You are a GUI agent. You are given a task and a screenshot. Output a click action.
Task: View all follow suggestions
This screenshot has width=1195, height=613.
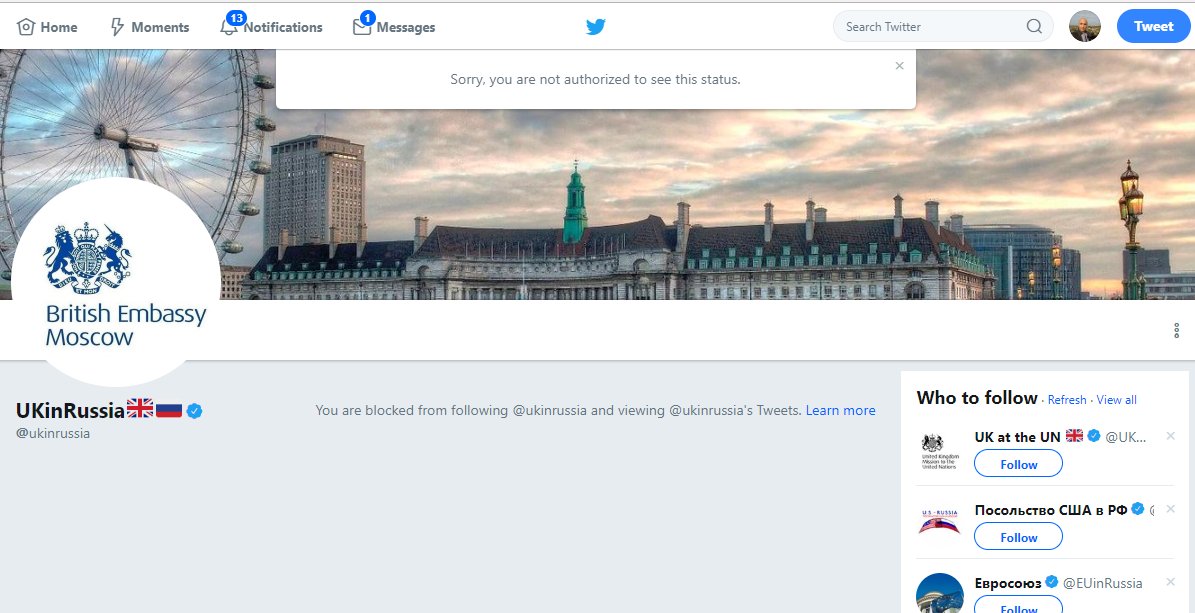click(x=1117, y=400)
